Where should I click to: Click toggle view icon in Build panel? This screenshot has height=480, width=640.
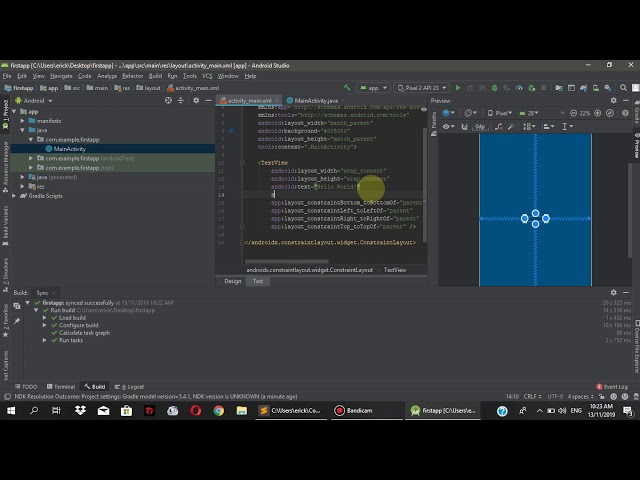click(x=17, y=306)
